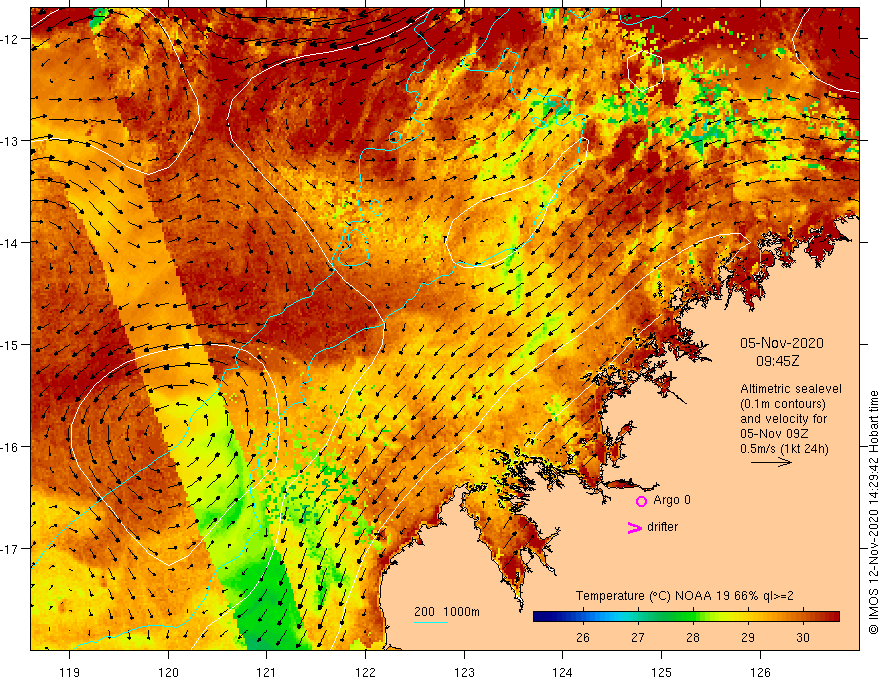Click the "200 1000m" depth label

tap(447, 612)
